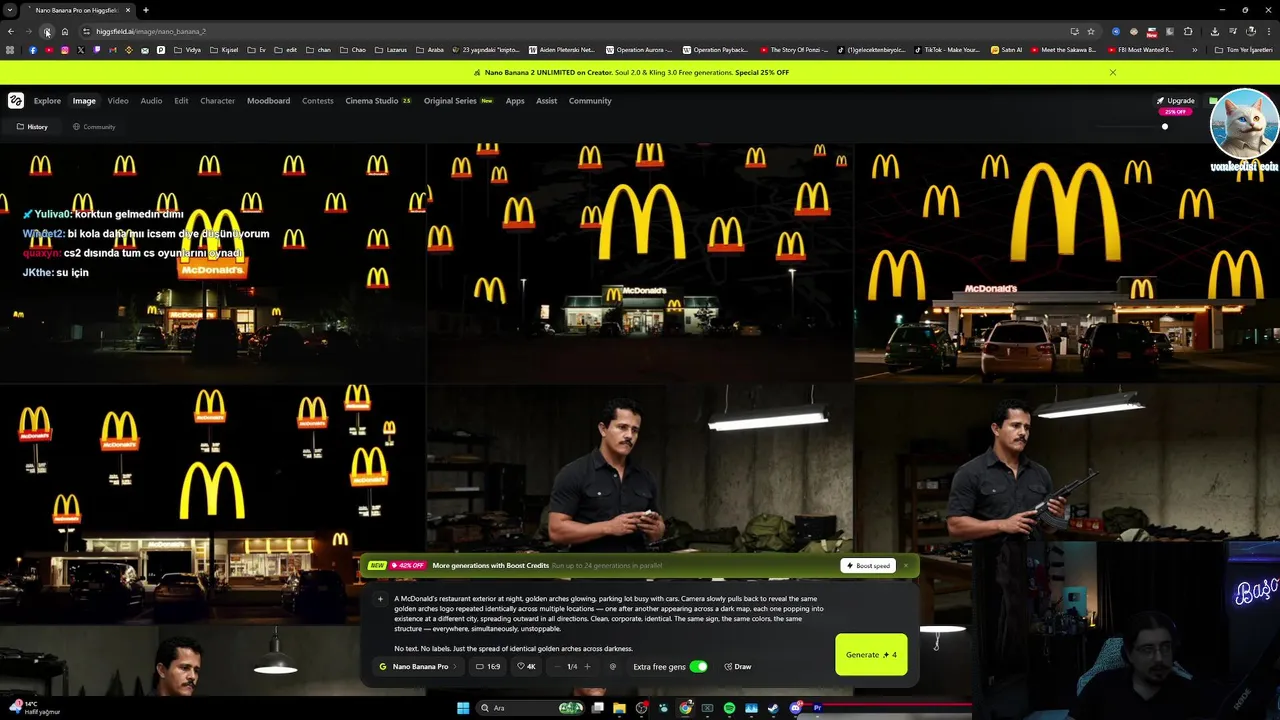Open the Apps page
The image size is (1280, 720).
pos(515,101)
